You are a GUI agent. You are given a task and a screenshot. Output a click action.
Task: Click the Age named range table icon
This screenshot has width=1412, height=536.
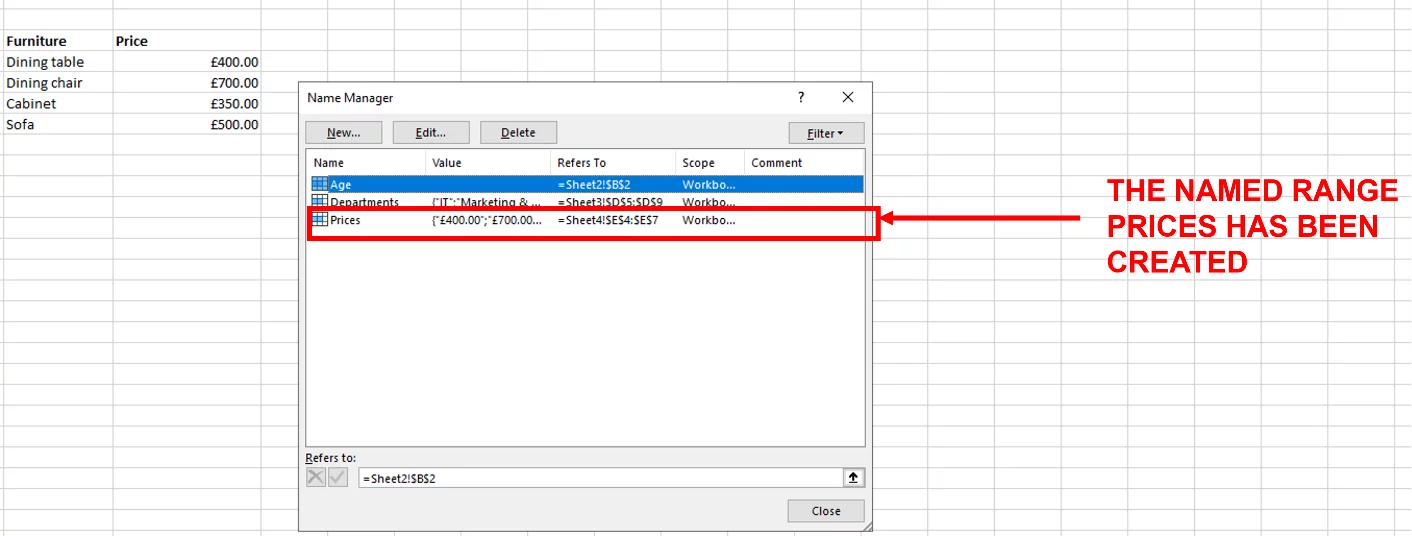click(x=320, y=184)
